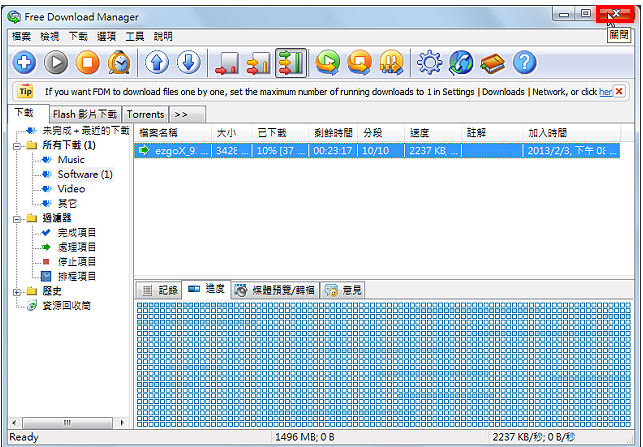This screenshot has height=447, width=643.
Task: Sort by 速度 column header
Action: coord(433,132)
